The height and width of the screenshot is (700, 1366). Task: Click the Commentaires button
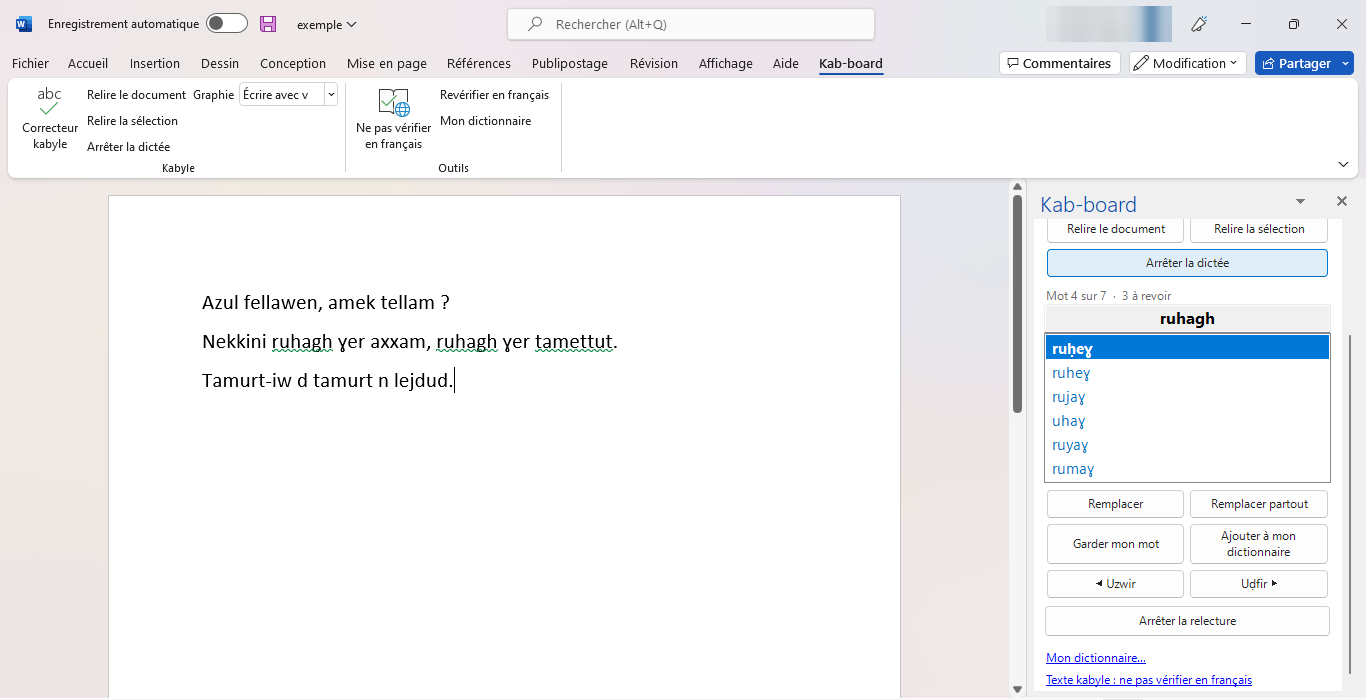(x=1059, y=63)
